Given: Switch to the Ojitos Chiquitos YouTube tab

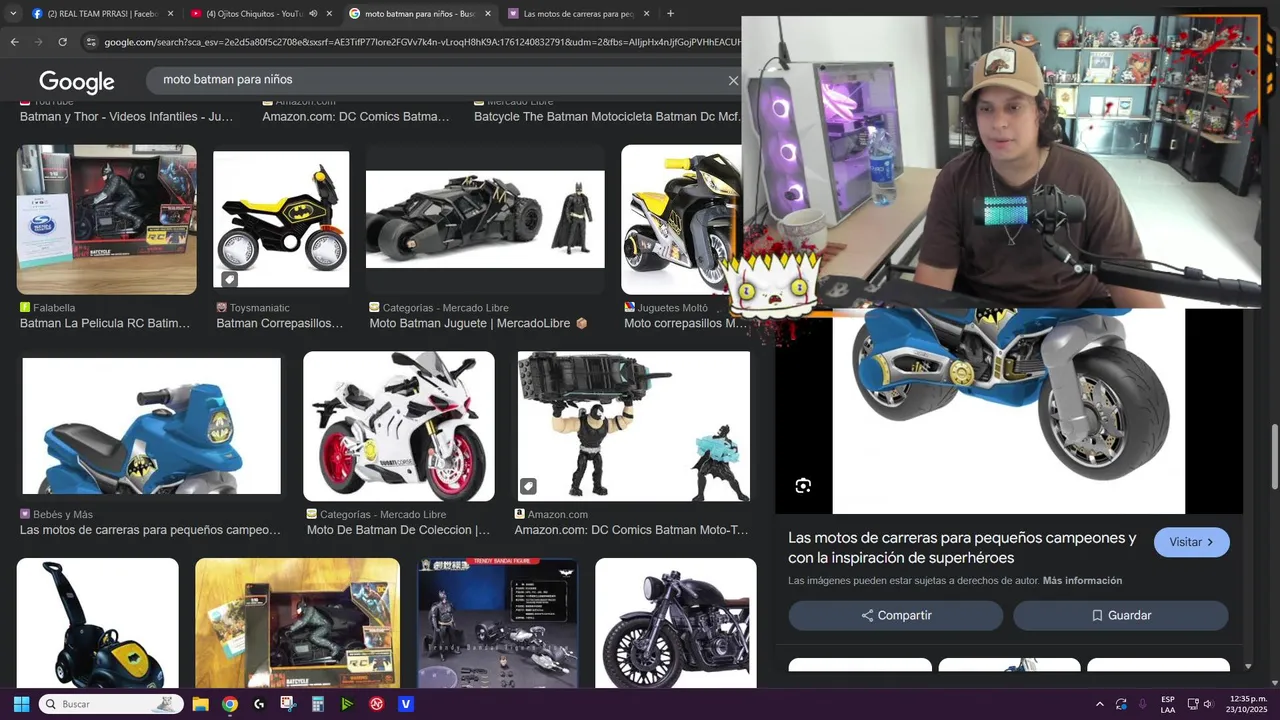Looking at the screenshot, I should coord(255,14).
